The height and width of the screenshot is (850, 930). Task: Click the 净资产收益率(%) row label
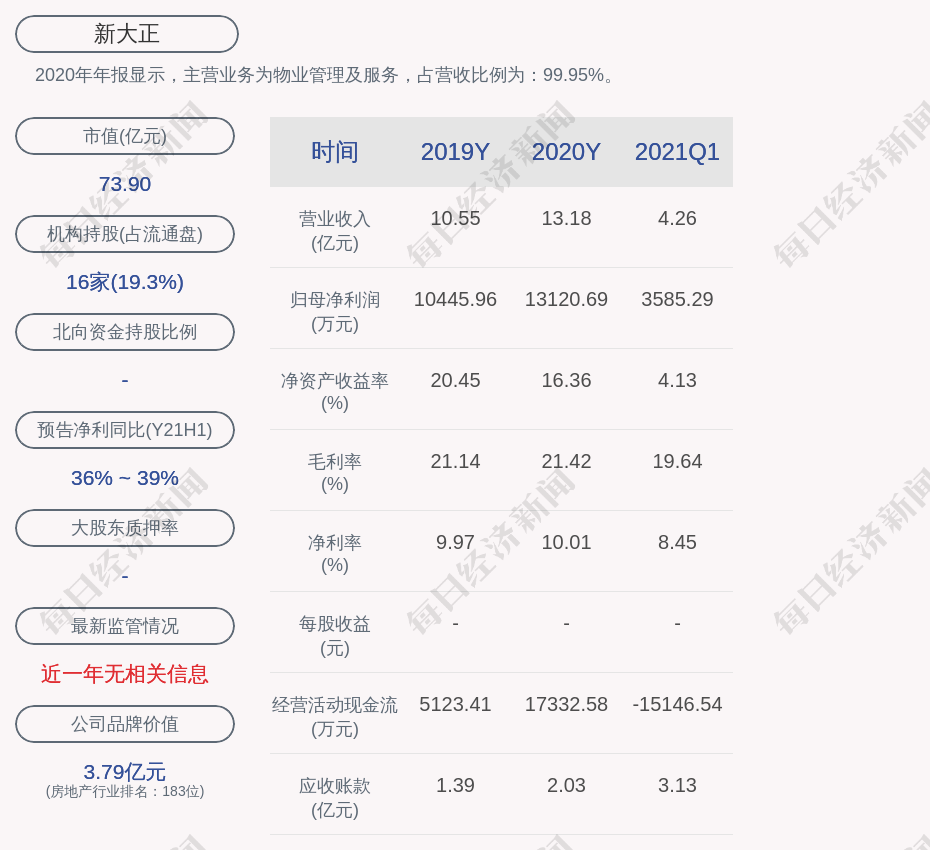coord(335,391)
